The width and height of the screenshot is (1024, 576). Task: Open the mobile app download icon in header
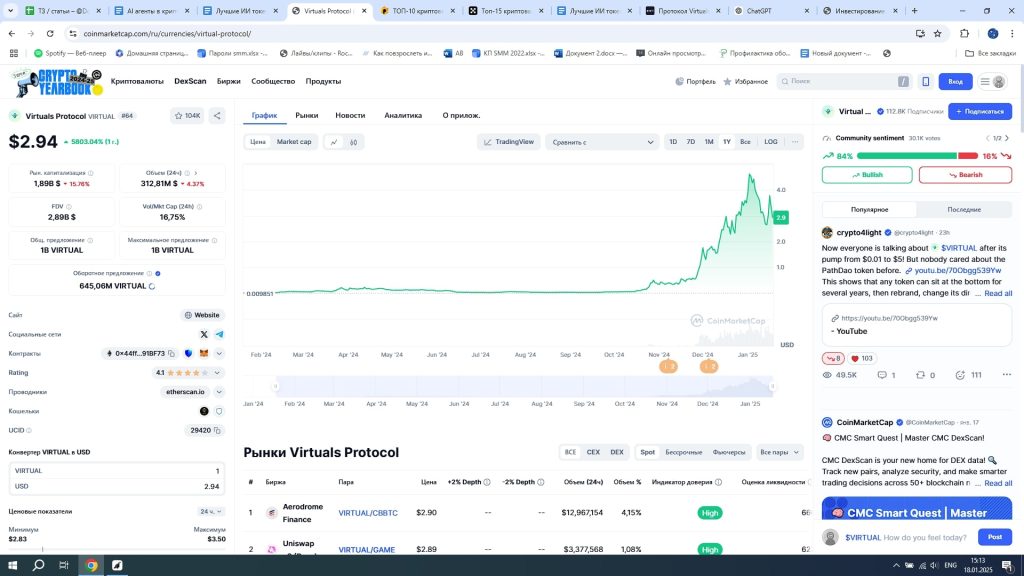(x=925, y=82)
